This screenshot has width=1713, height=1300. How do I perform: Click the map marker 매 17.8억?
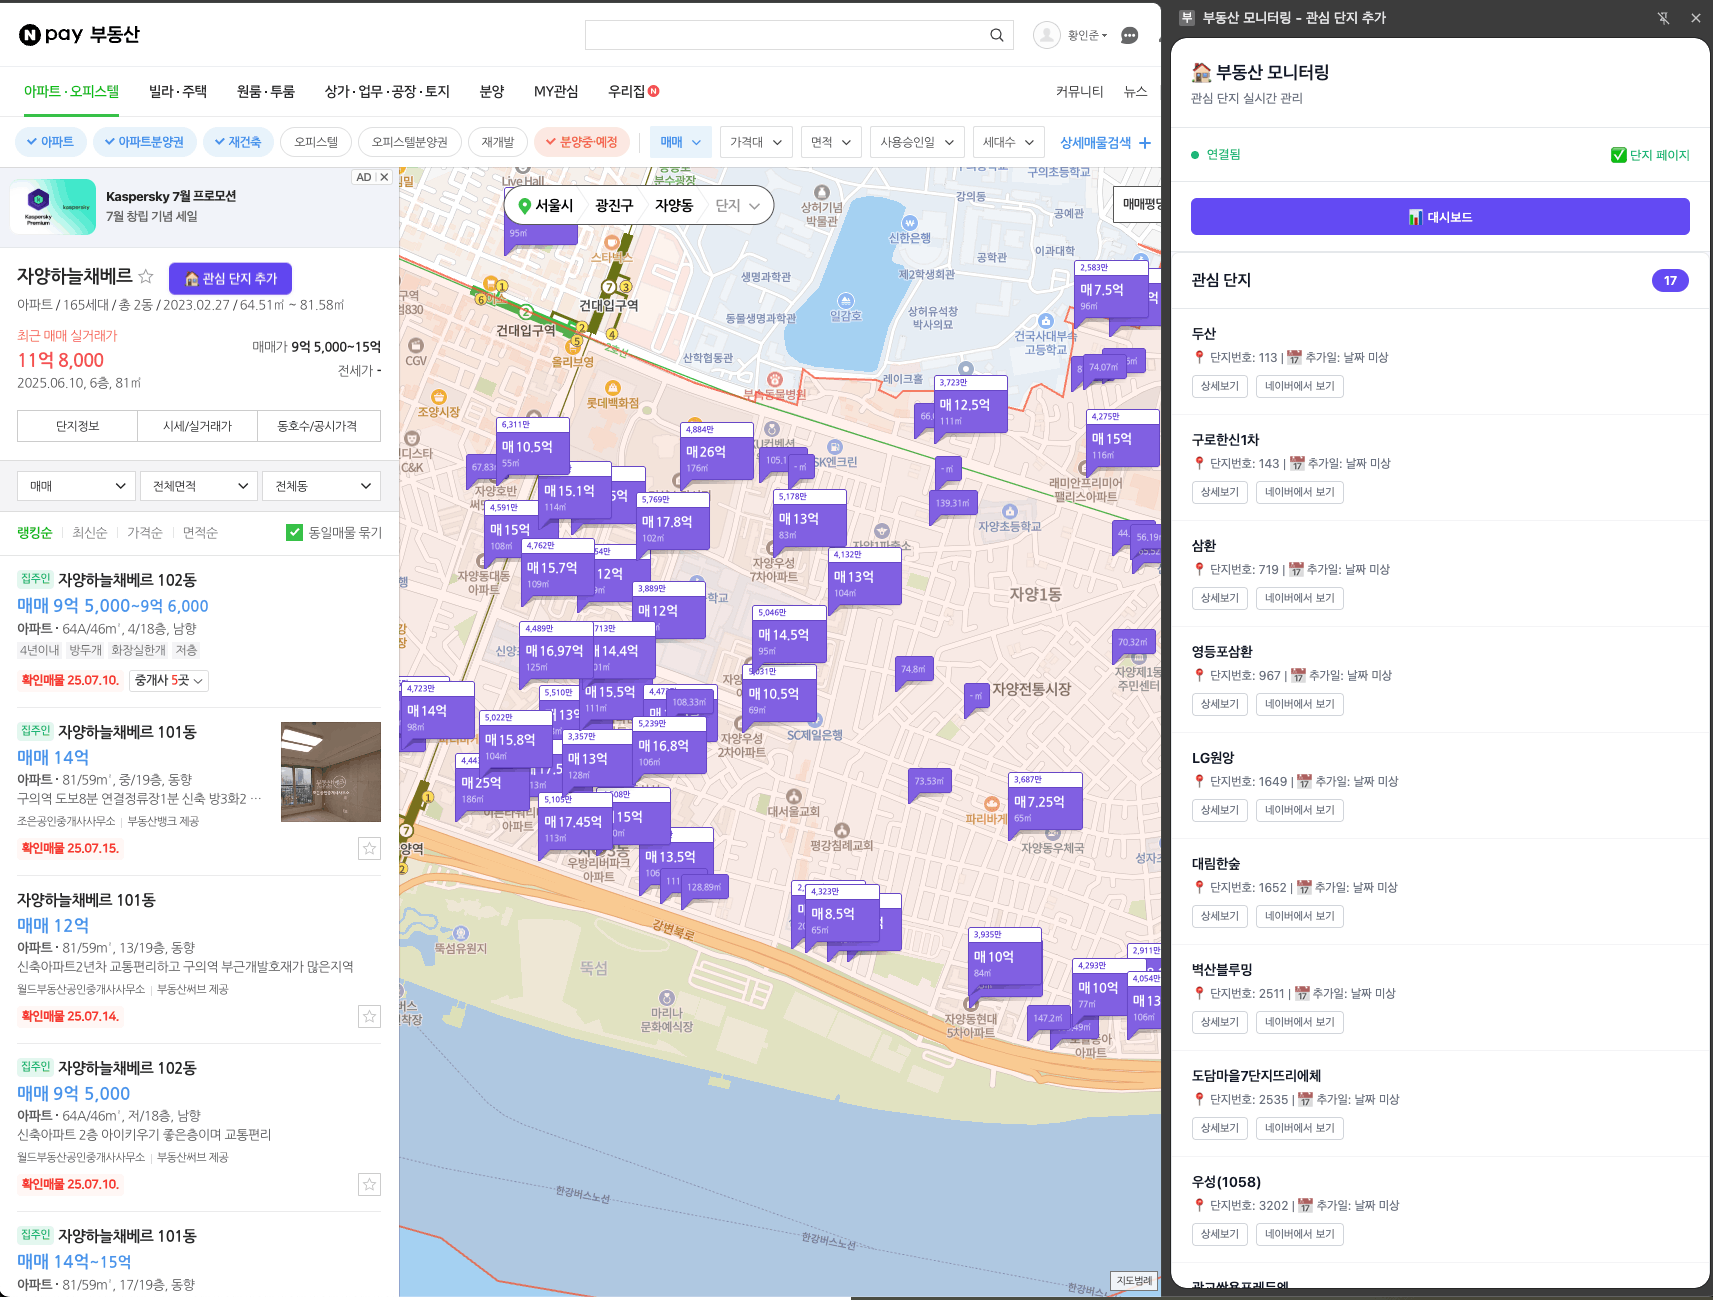pyautogui.click(x=673, y=522)
